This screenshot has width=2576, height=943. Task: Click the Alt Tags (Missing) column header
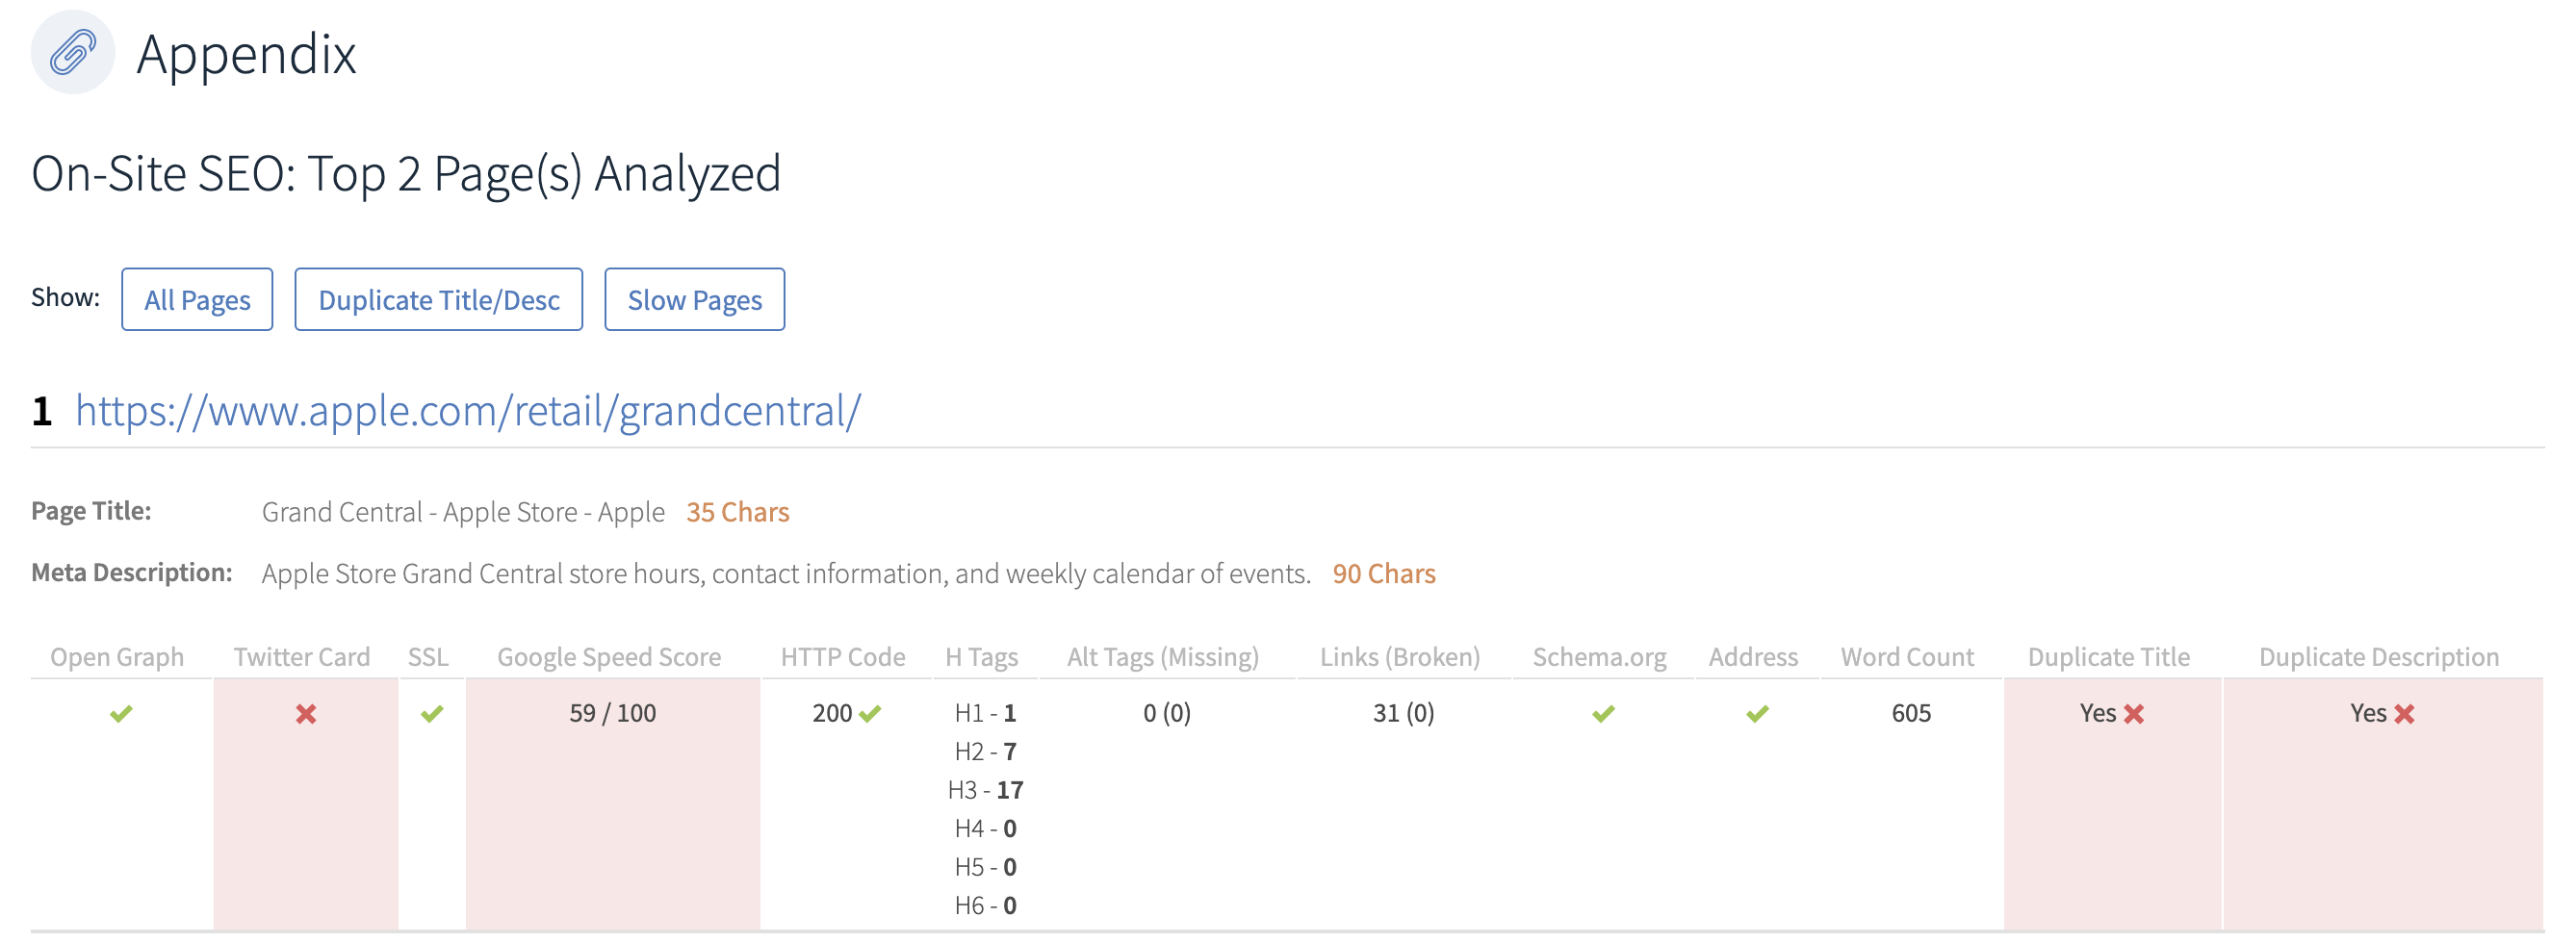pyautogui.click(x=1163, y=657)
